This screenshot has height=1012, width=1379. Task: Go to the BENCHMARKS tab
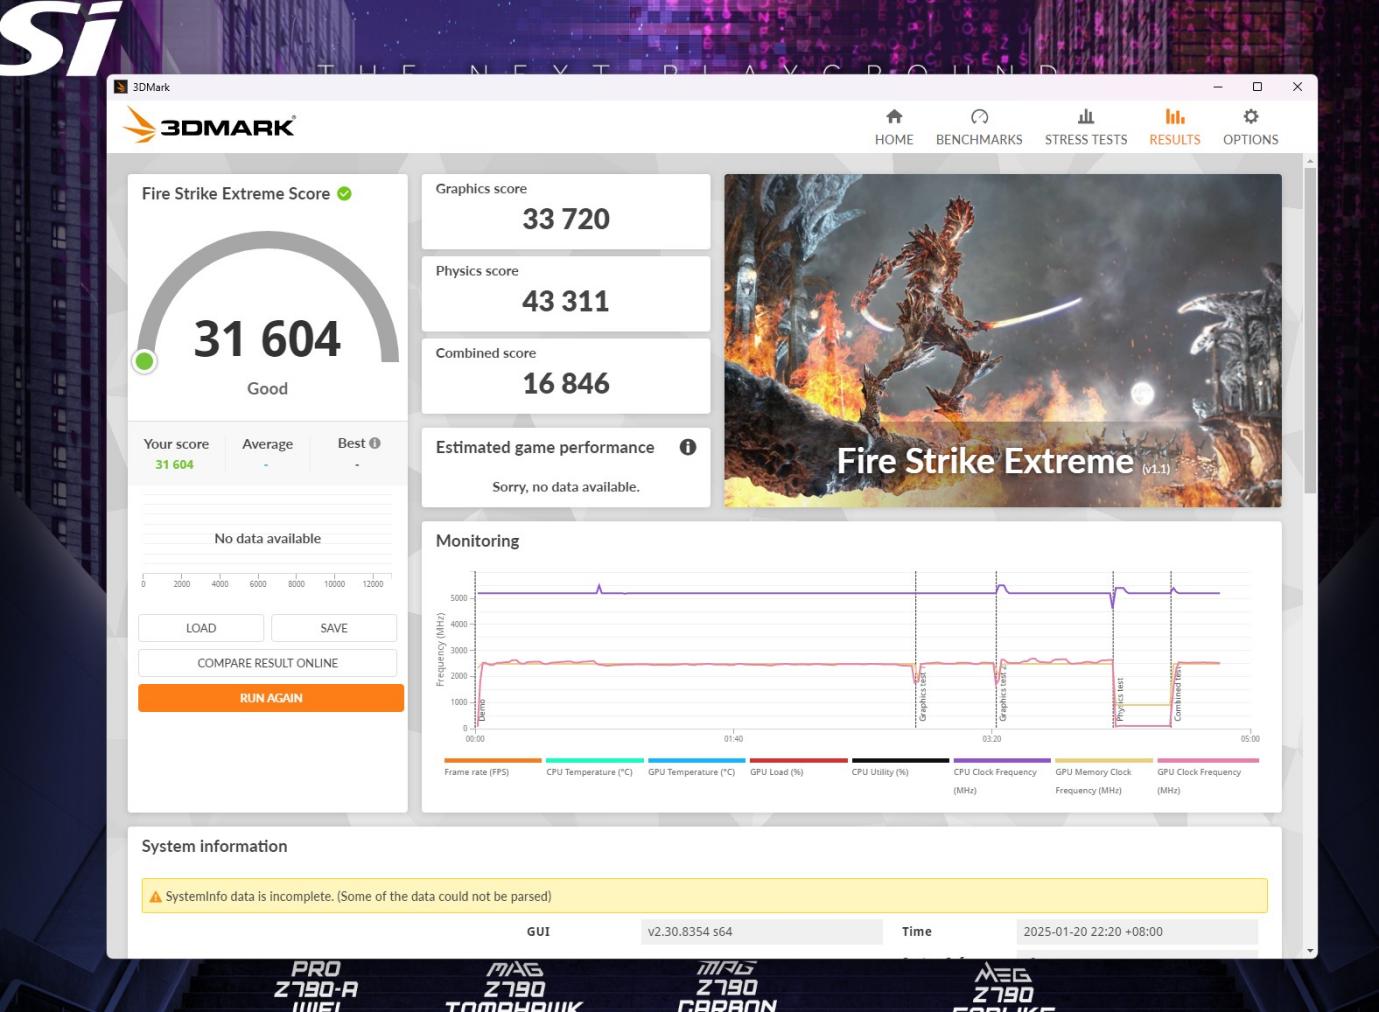979,128
